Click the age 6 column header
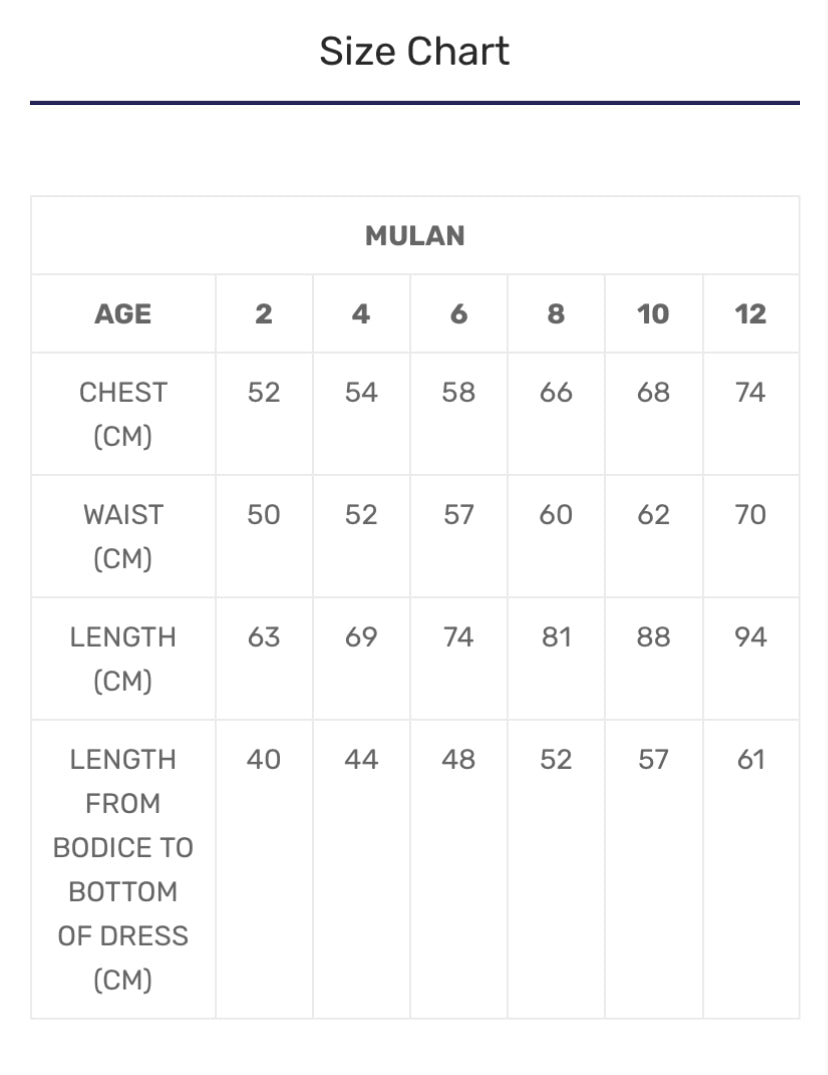 tap(458, 314)
